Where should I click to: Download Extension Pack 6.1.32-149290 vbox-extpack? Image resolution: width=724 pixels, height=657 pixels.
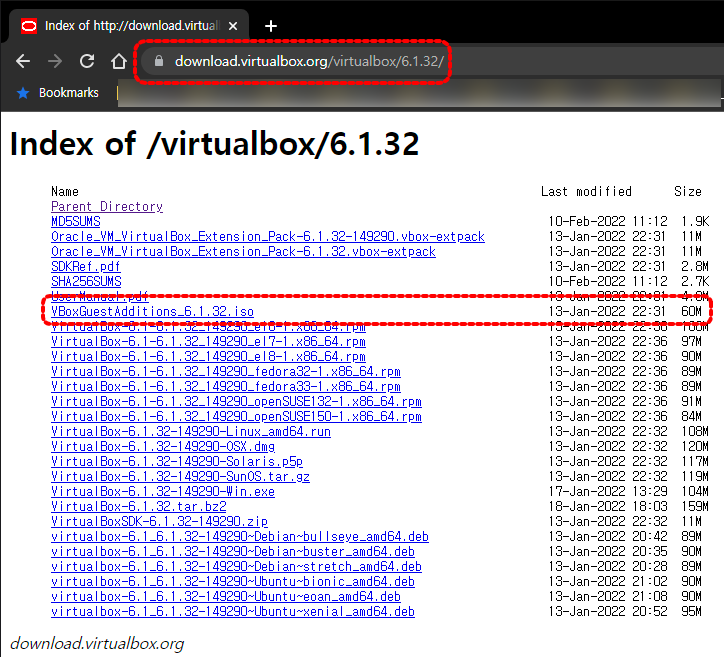[x=268, y=236]
